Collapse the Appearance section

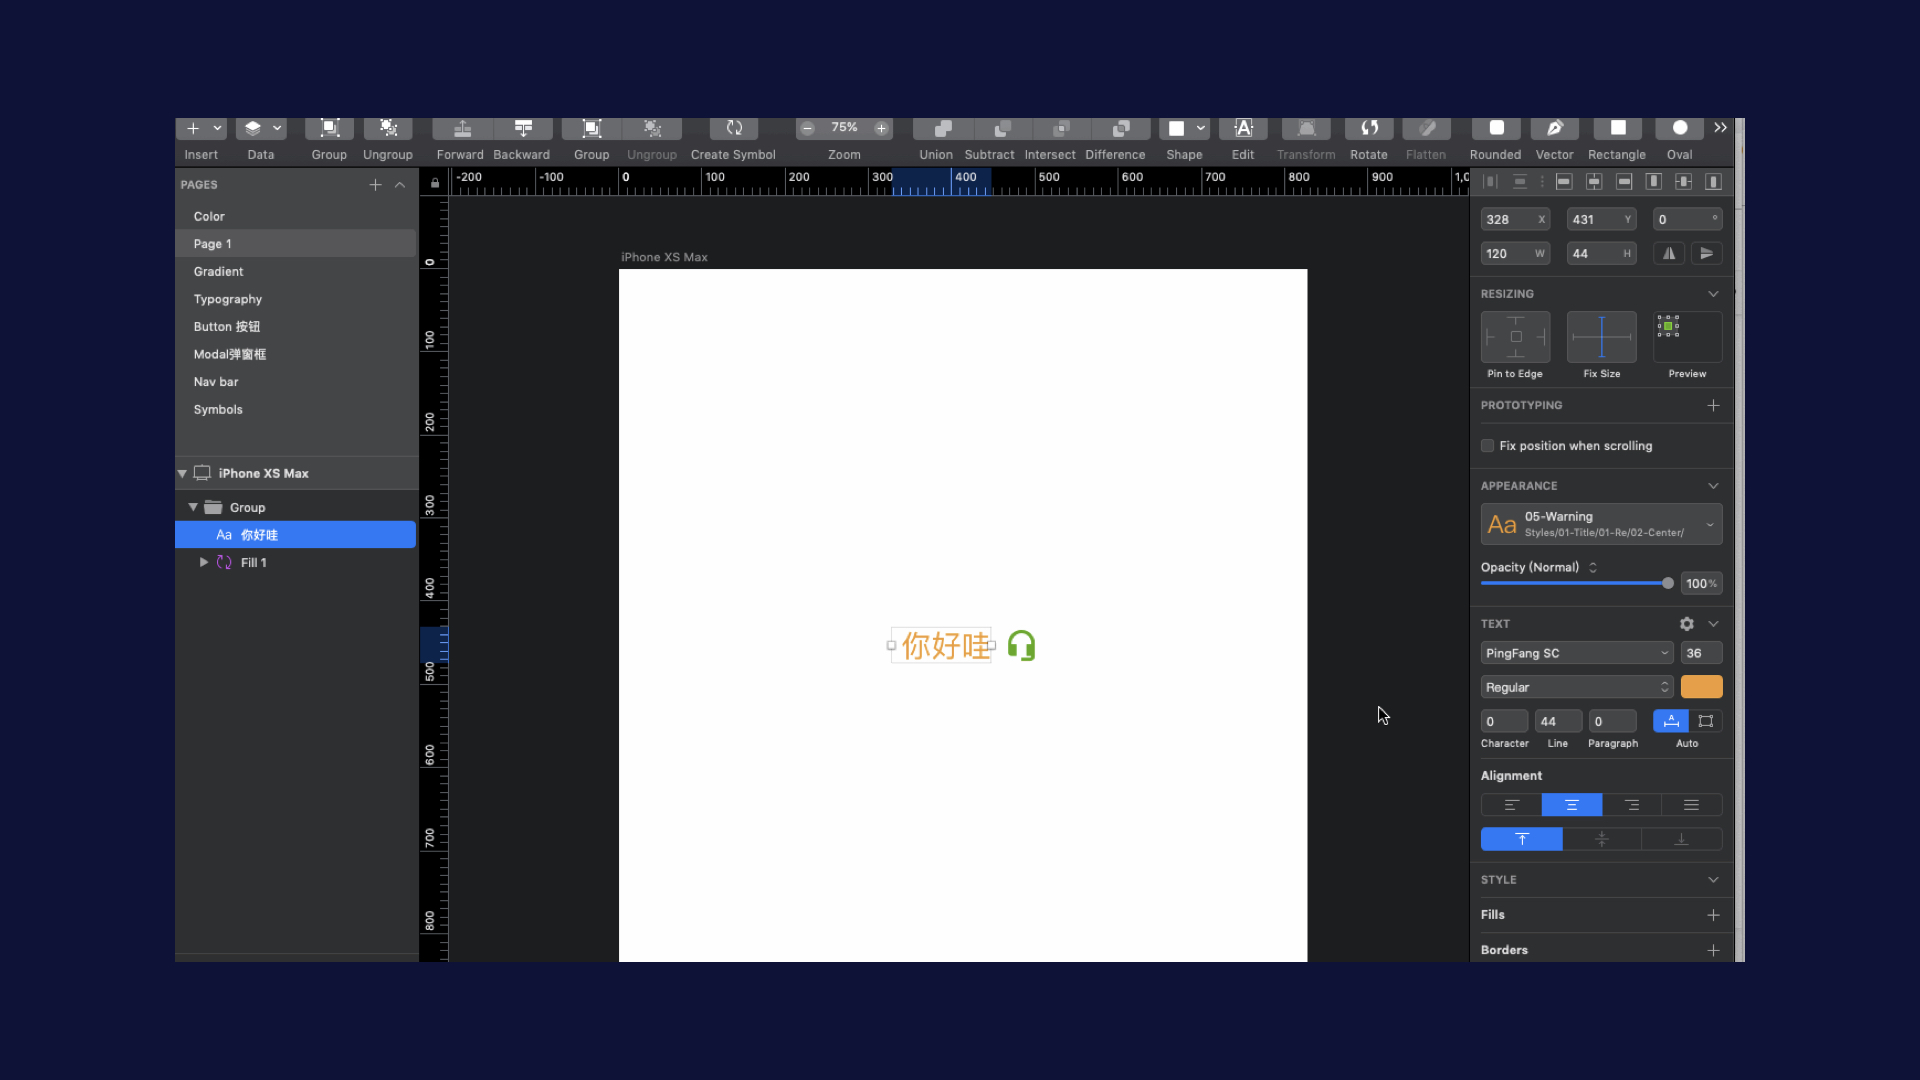(x=1713, y=486)
